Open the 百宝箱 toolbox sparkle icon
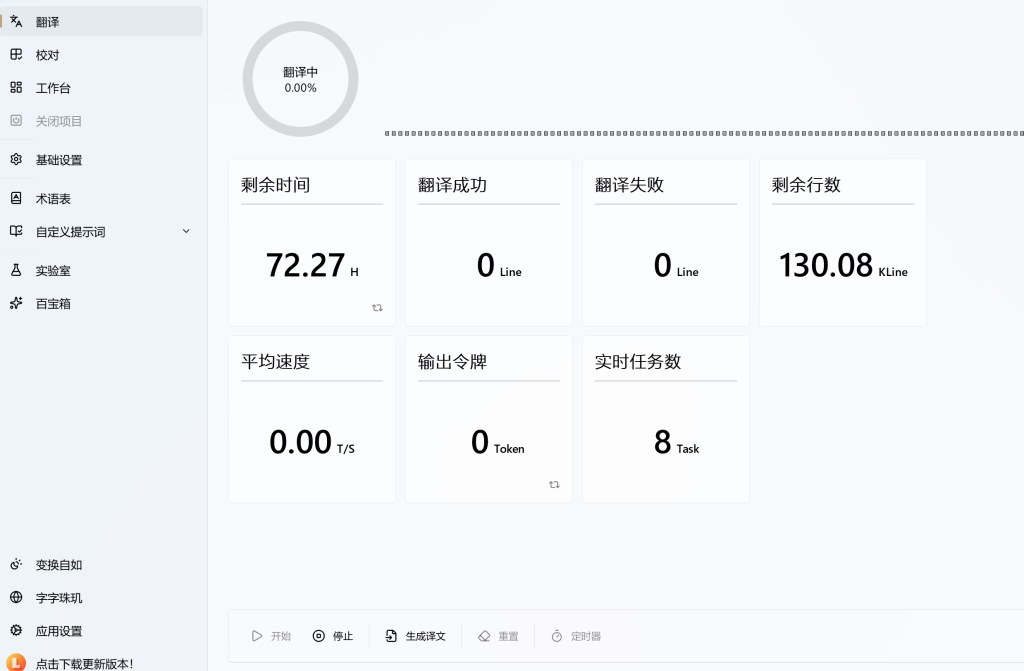 [16, 303]
